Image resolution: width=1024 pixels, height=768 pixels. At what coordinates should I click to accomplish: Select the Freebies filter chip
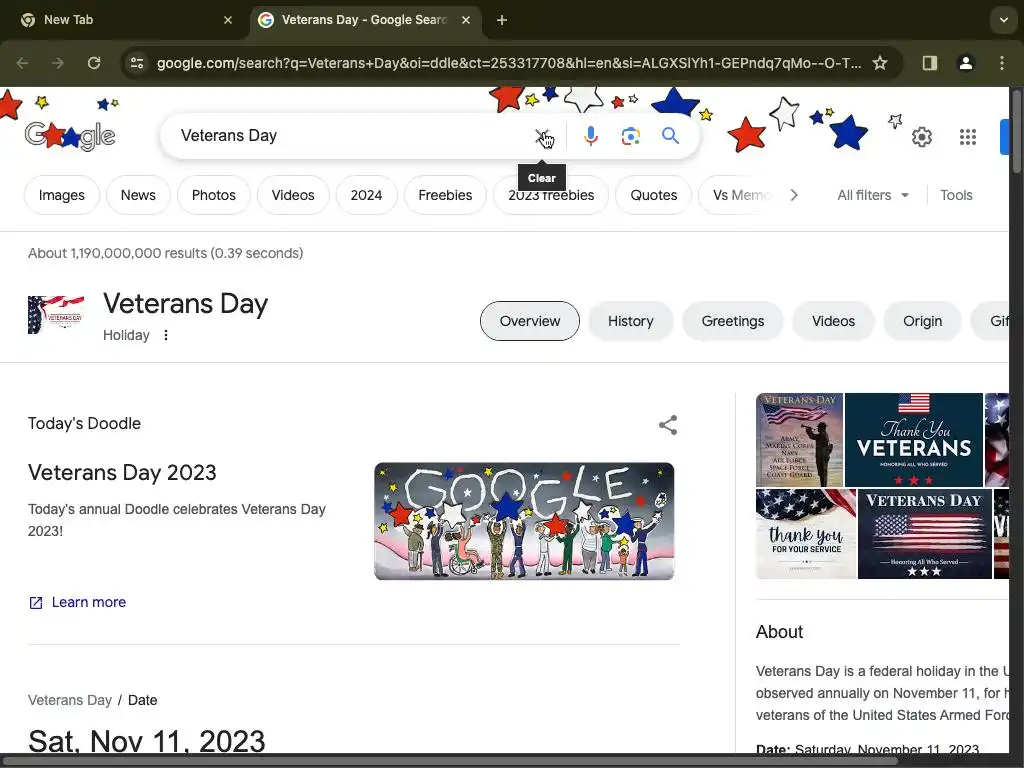[x=445, y=195]
